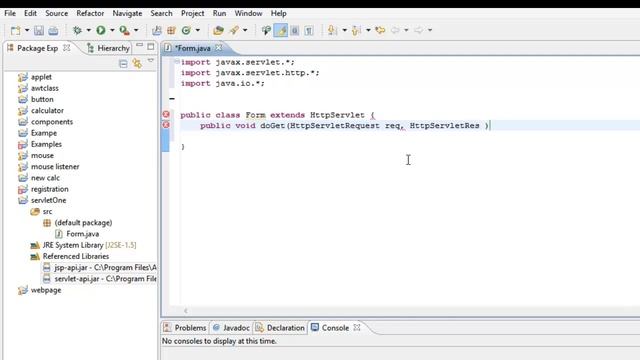Click the error marker beside doGet line
The image size is (640, 360).
(x=166, y=125)
